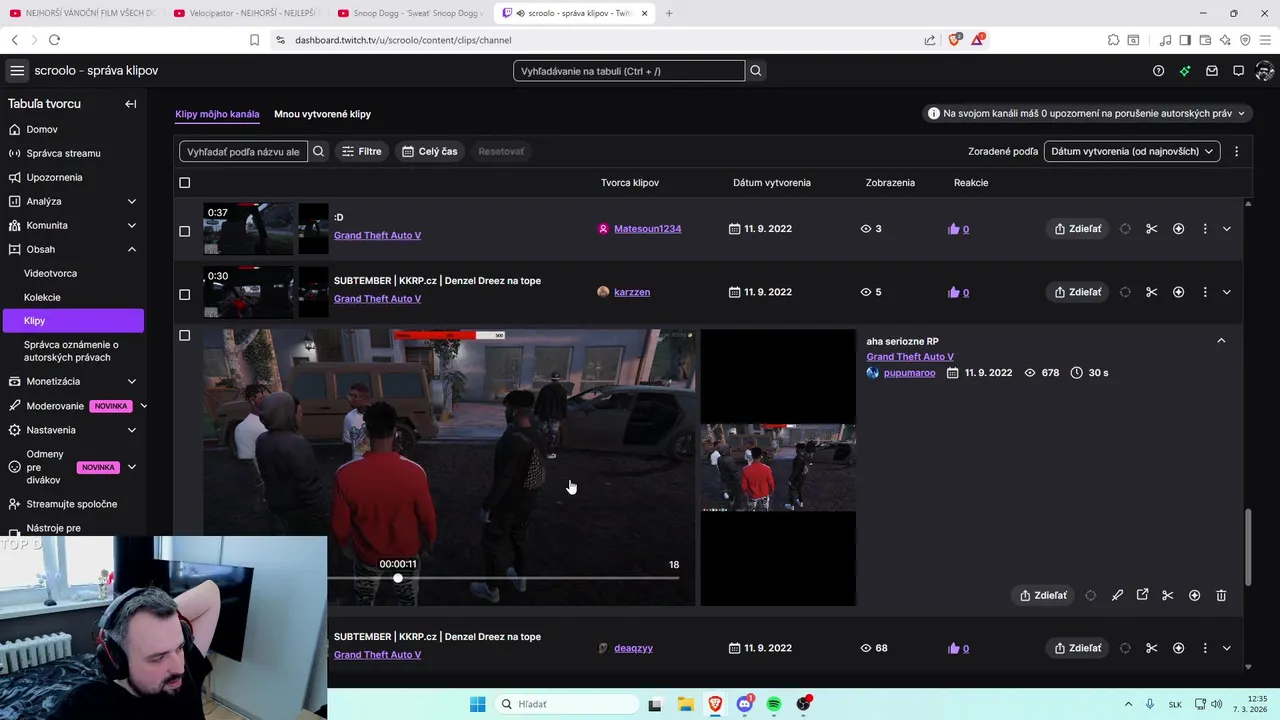Check the box for 'aha seriozne RP' clip
1280x720 pixels.
(x=184, y=336)
